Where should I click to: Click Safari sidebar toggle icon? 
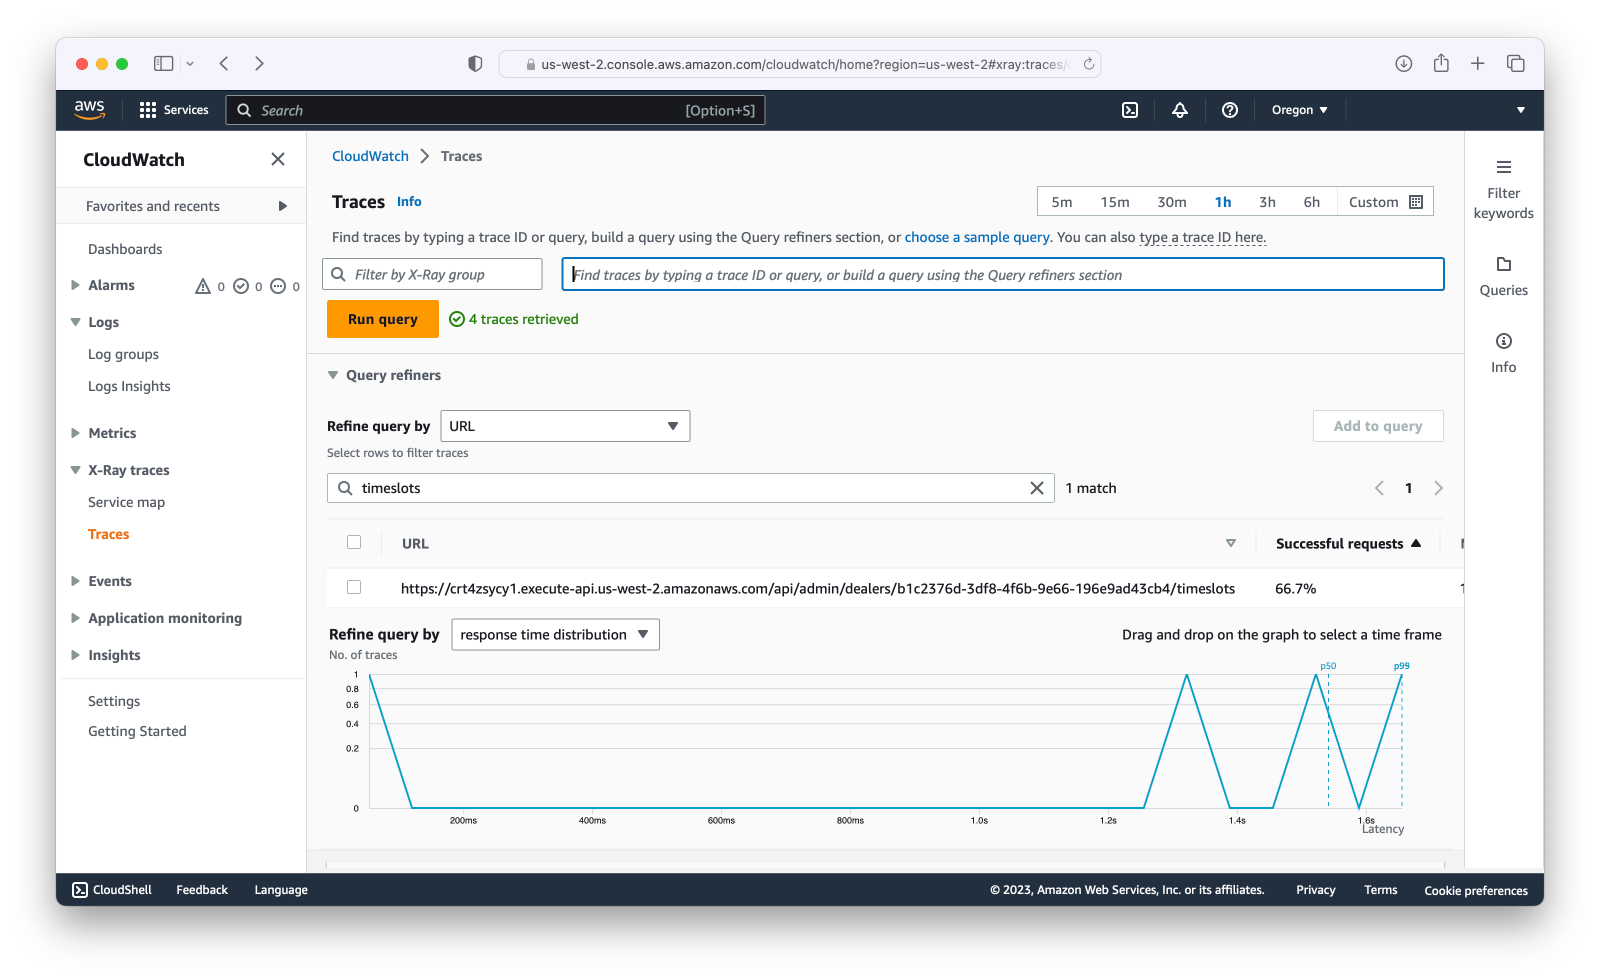coord(163,63)
